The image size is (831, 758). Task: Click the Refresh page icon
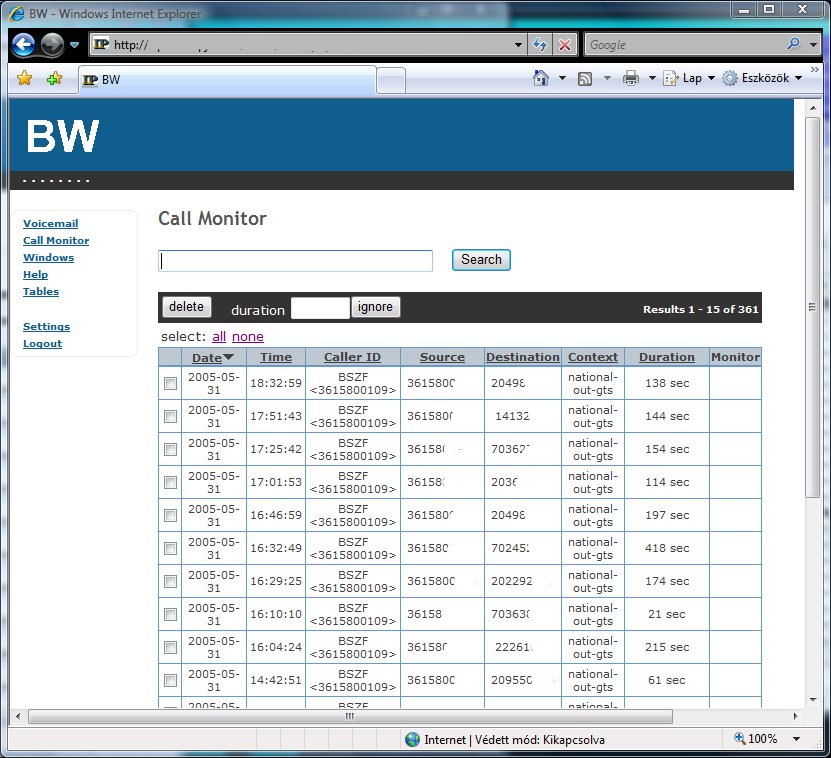click(x=540, y=45)
